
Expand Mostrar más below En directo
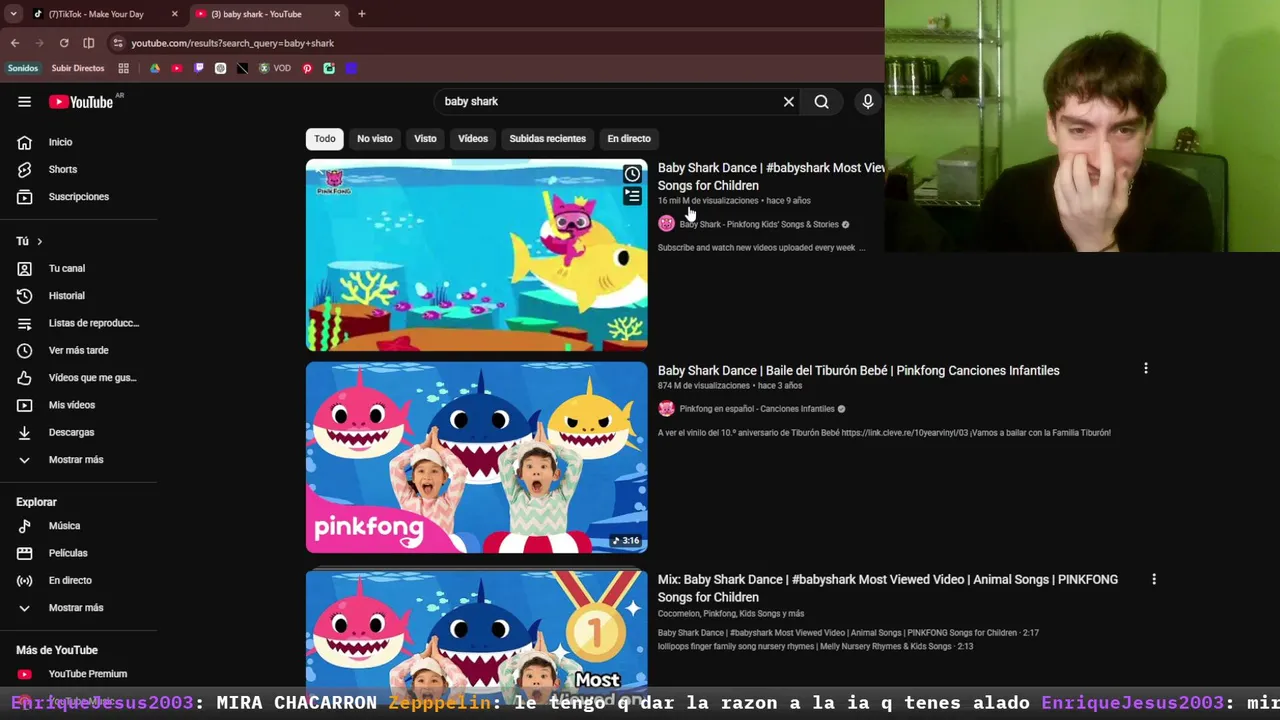pyautogui.click(x=78, y=607)
